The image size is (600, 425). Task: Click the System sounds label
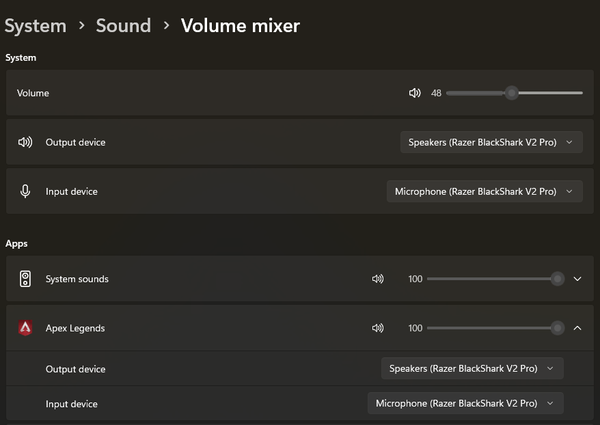click(x=77, y=279)
